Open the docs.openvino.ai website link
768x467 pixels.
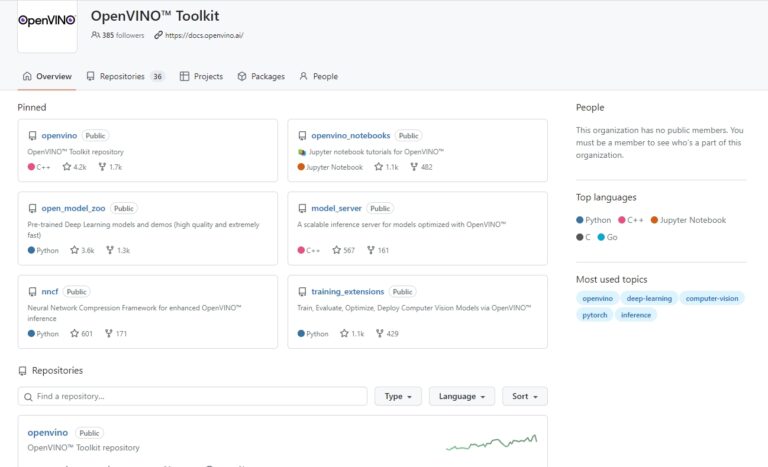204,35
